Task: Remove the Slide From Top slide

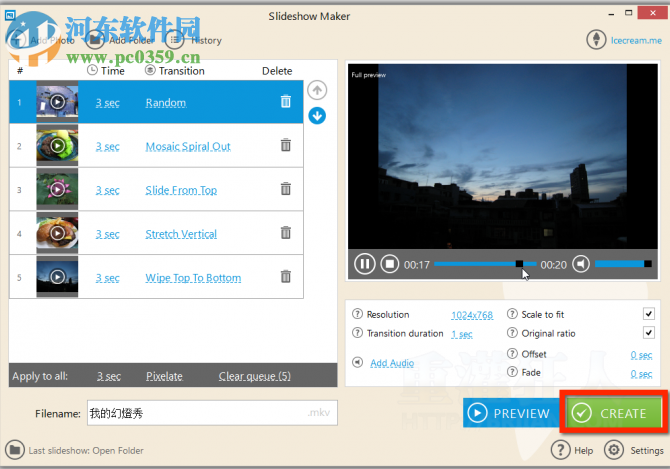Action: tap(285, 189)
